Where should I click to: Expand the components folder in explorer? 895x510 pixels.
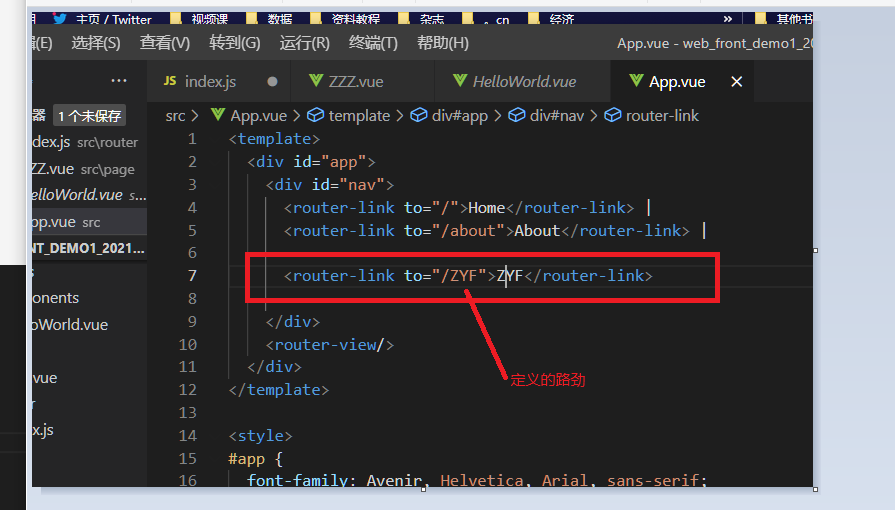point(90,298)
